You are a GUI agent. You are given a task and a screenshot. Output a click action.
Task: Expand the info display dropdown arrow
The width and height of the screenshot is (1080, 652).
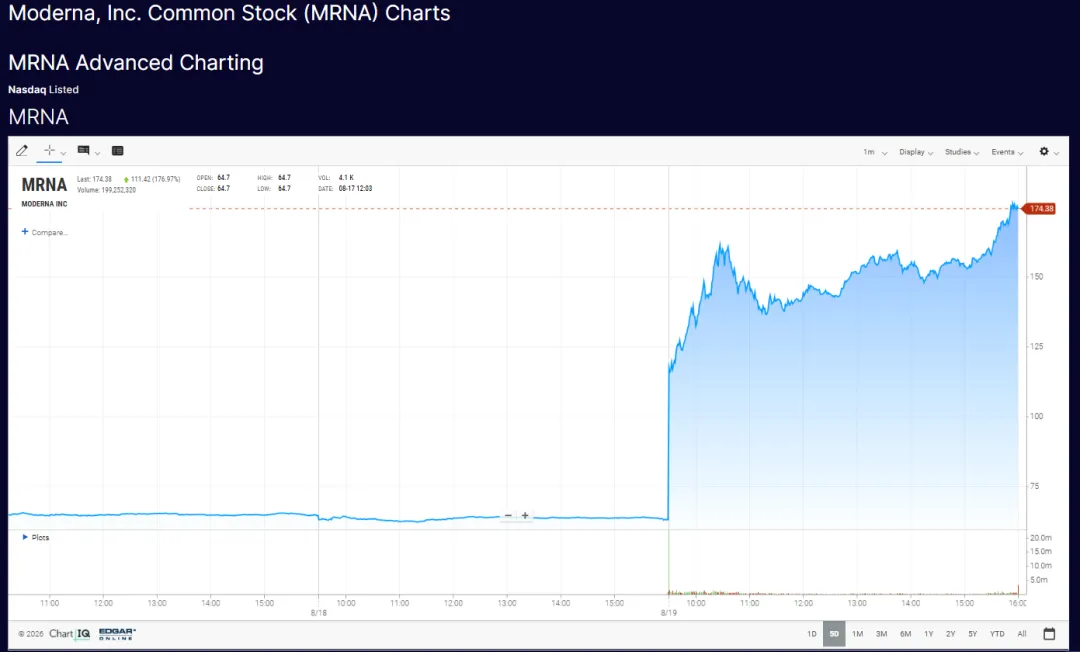coord(97,153)
